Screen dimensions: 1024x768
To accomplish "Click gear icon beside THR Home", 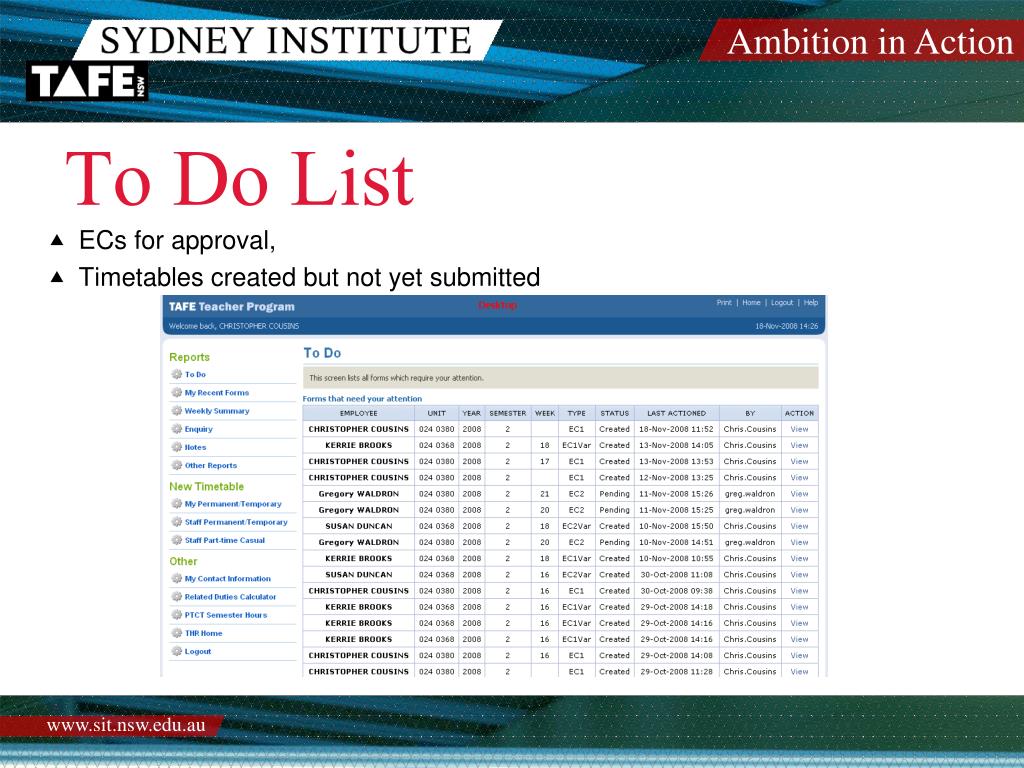I will coord(176,633).
